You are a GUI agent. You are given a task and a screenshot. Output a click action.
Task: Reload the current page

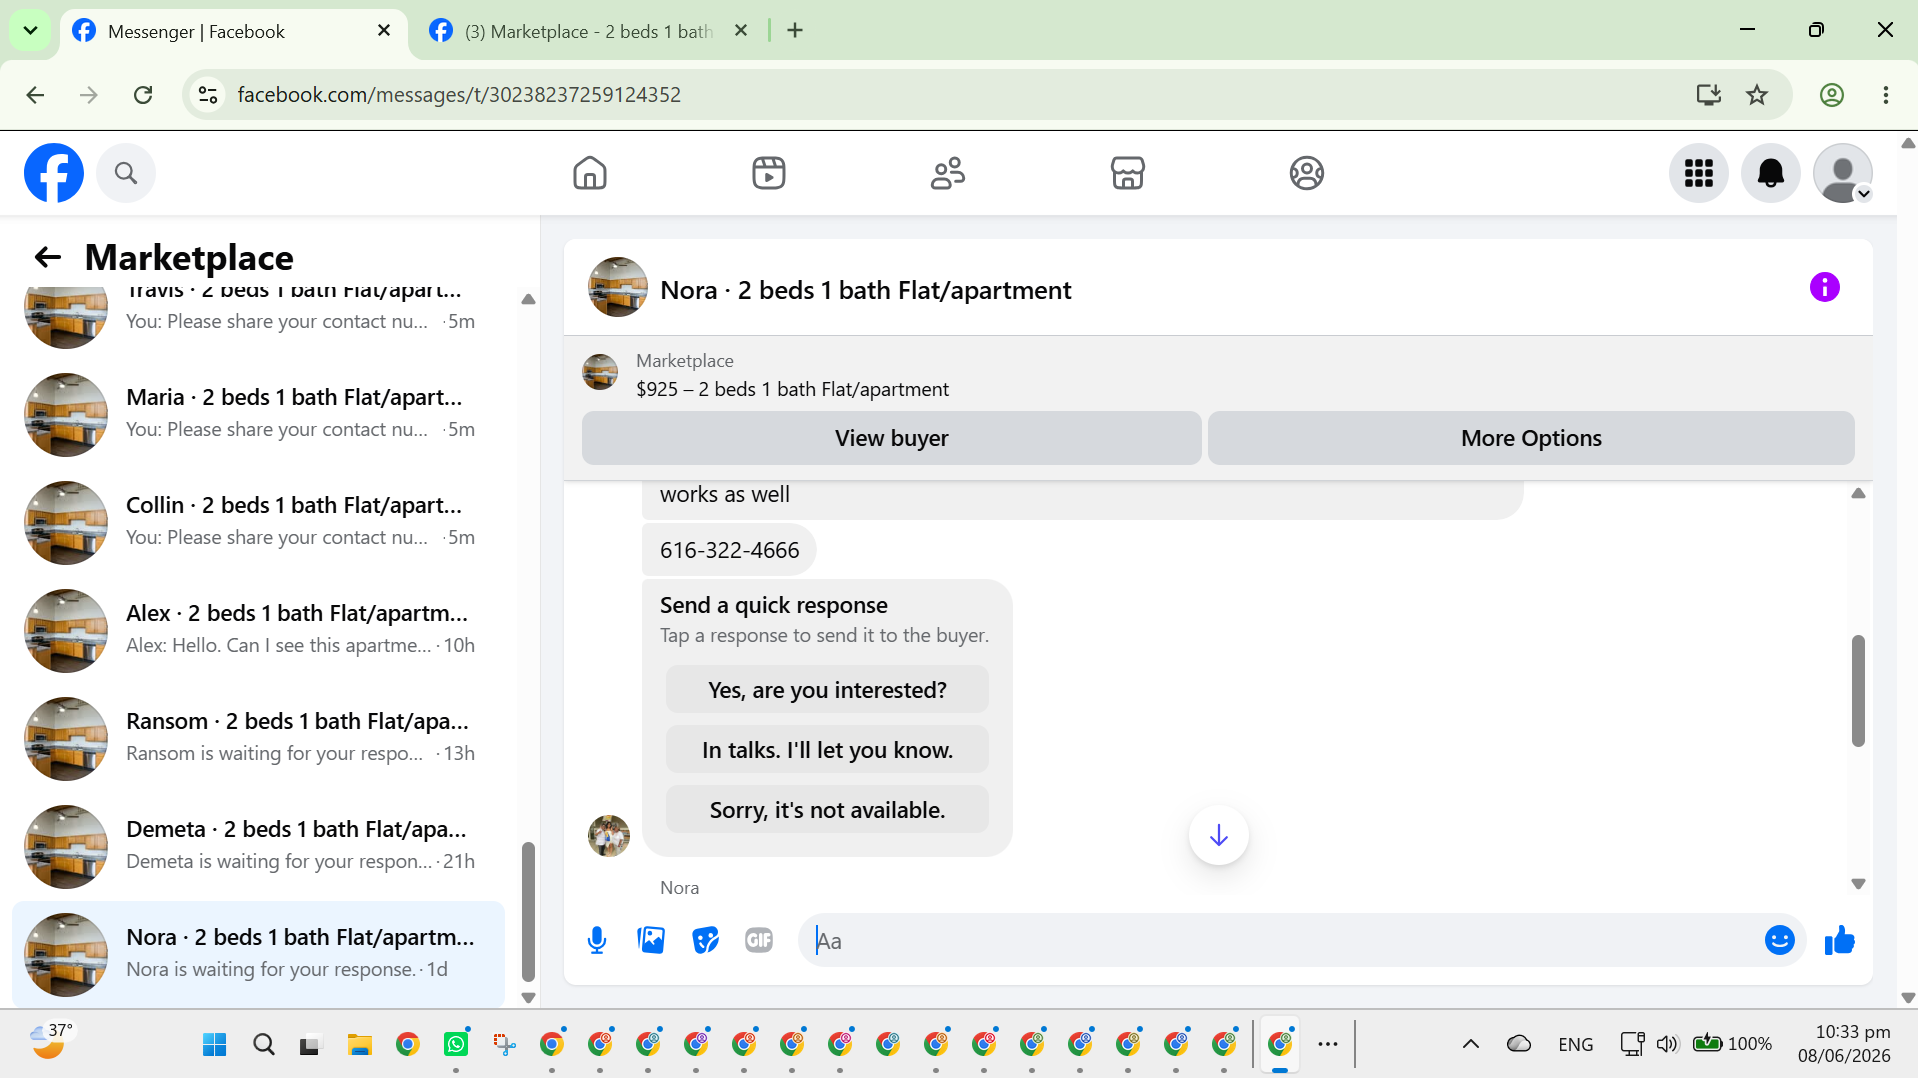coord(143,95)
